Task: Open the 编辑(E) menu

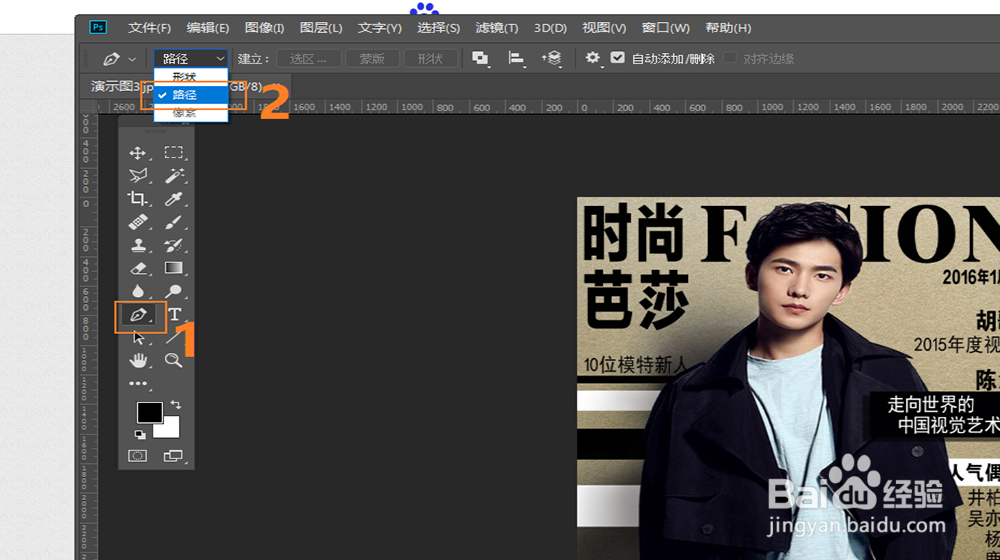Action: pos(207,27)
